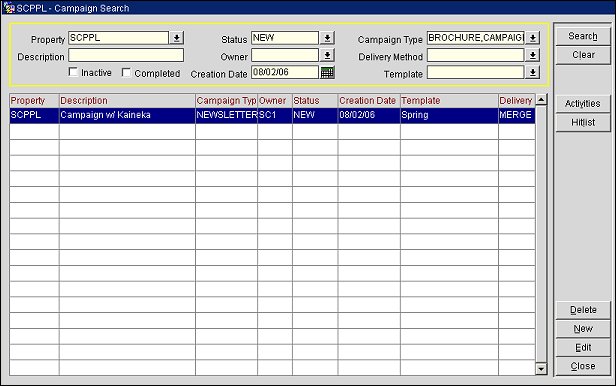Click the Campaign Type field BROCHURE,CAMPAIG

point(476,38)
